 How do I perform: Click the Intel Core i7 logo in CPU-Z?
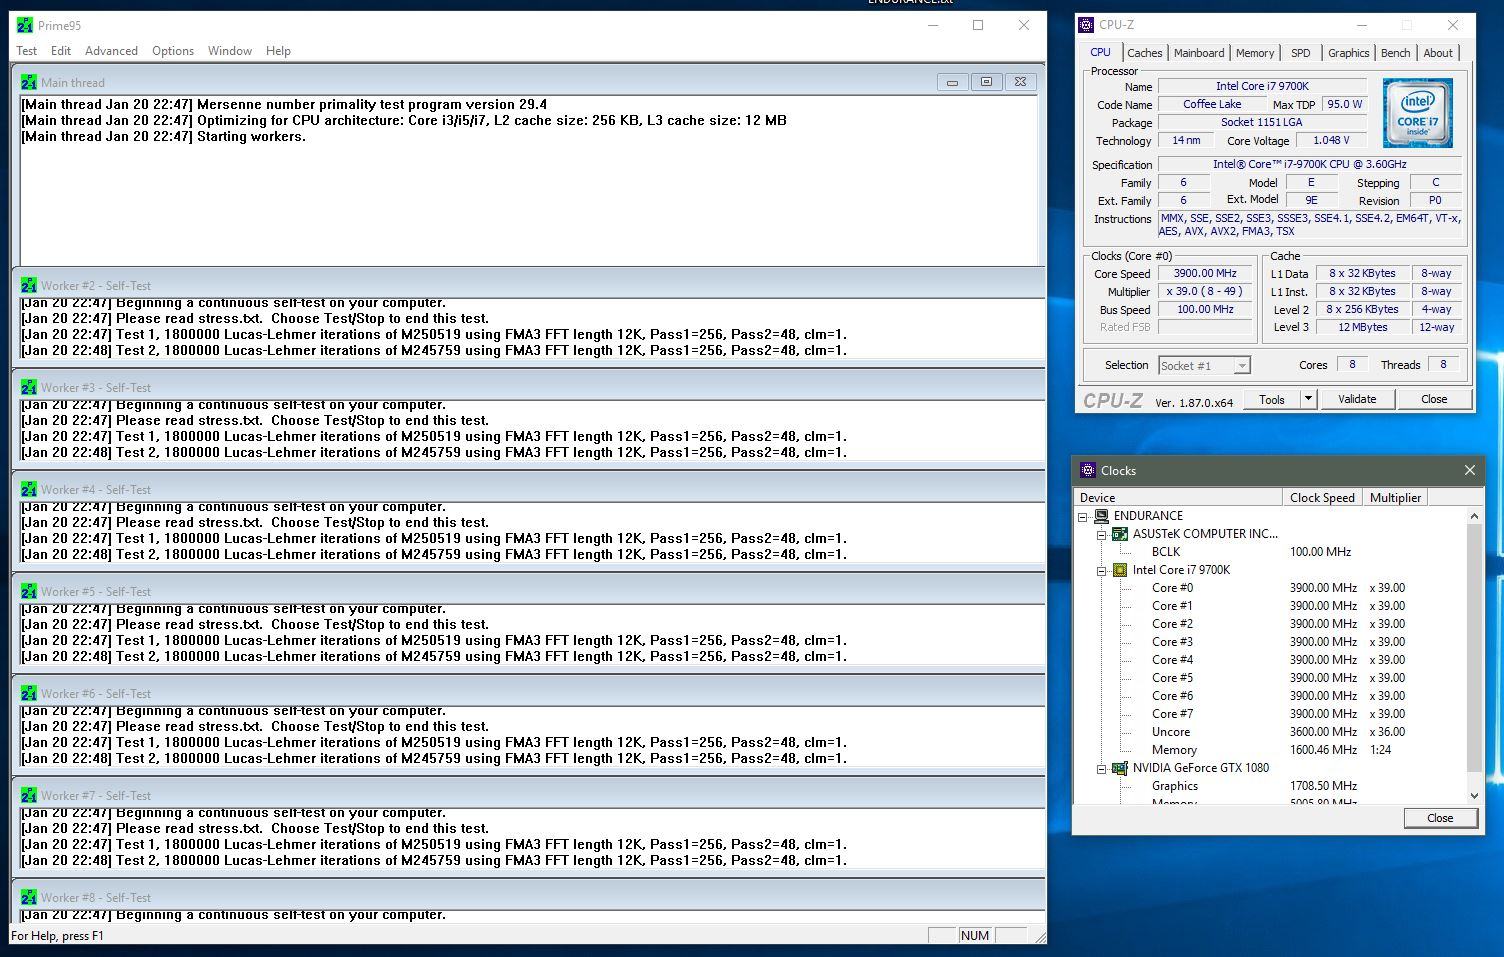tap(1418, 114)
